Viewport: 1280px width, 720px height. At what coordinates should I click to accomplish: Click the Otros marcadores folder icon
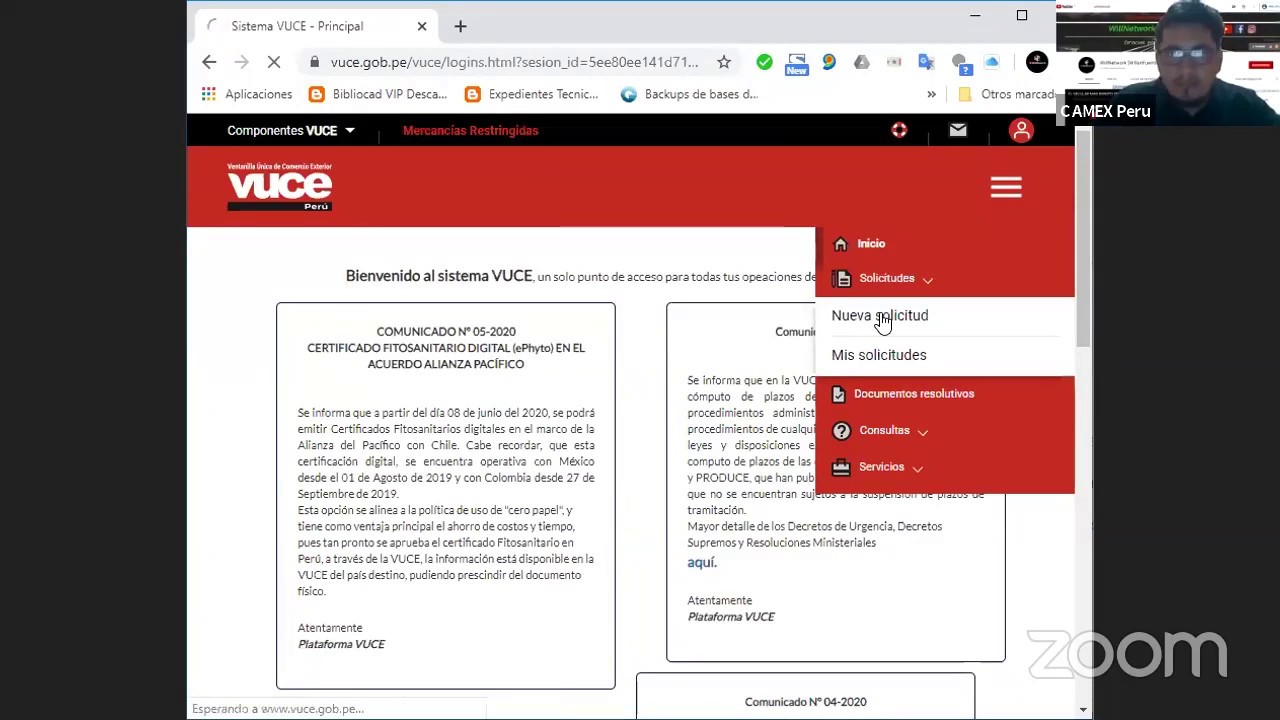coord(965,94)
